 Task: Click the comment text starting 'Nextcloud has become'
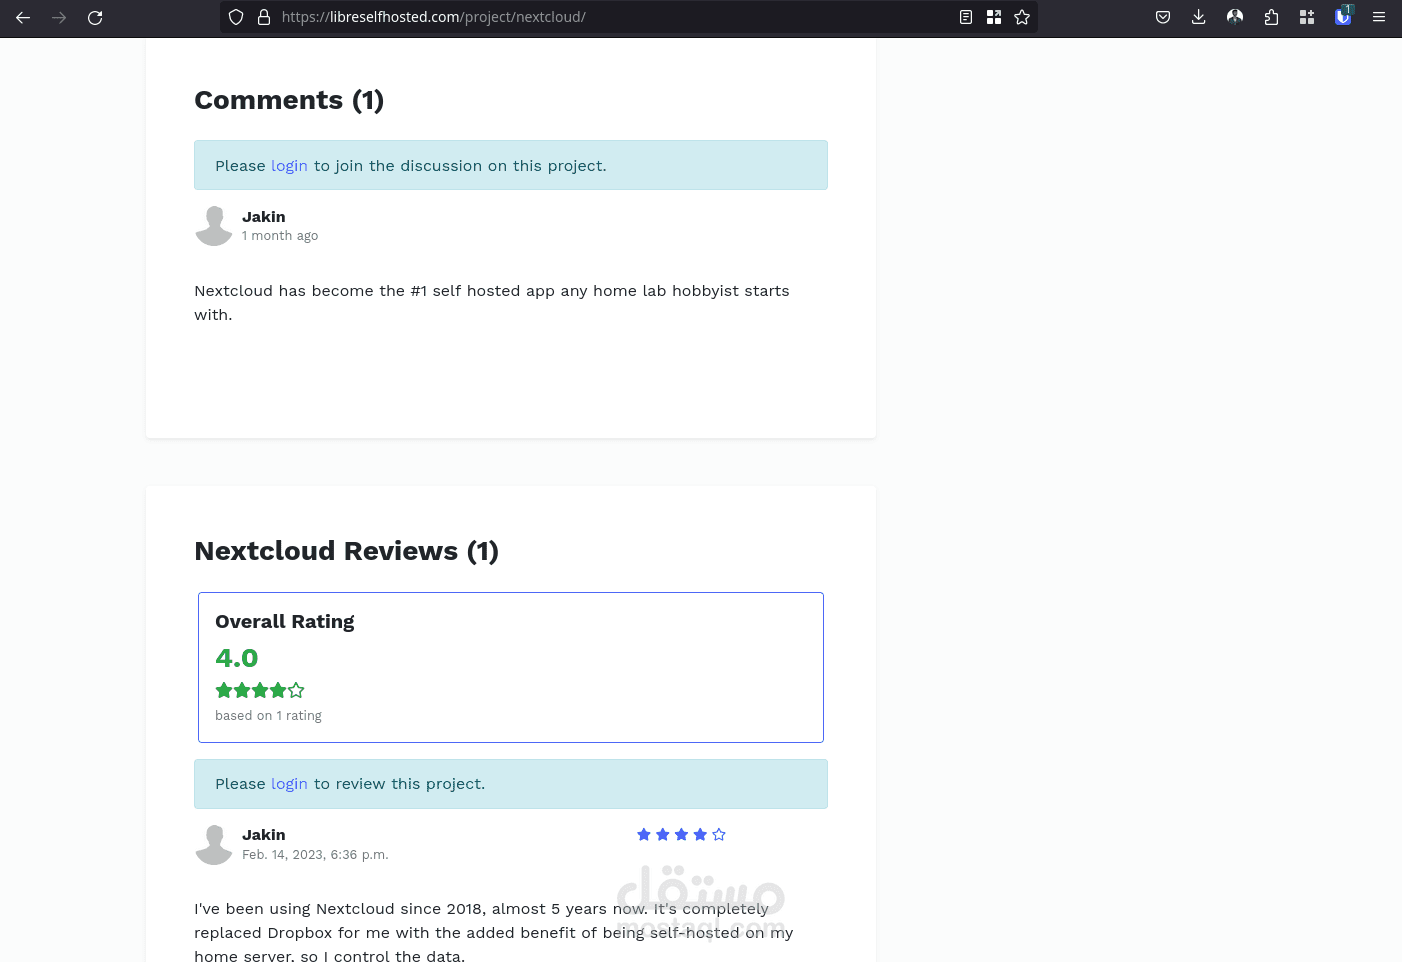coord(492,303)
